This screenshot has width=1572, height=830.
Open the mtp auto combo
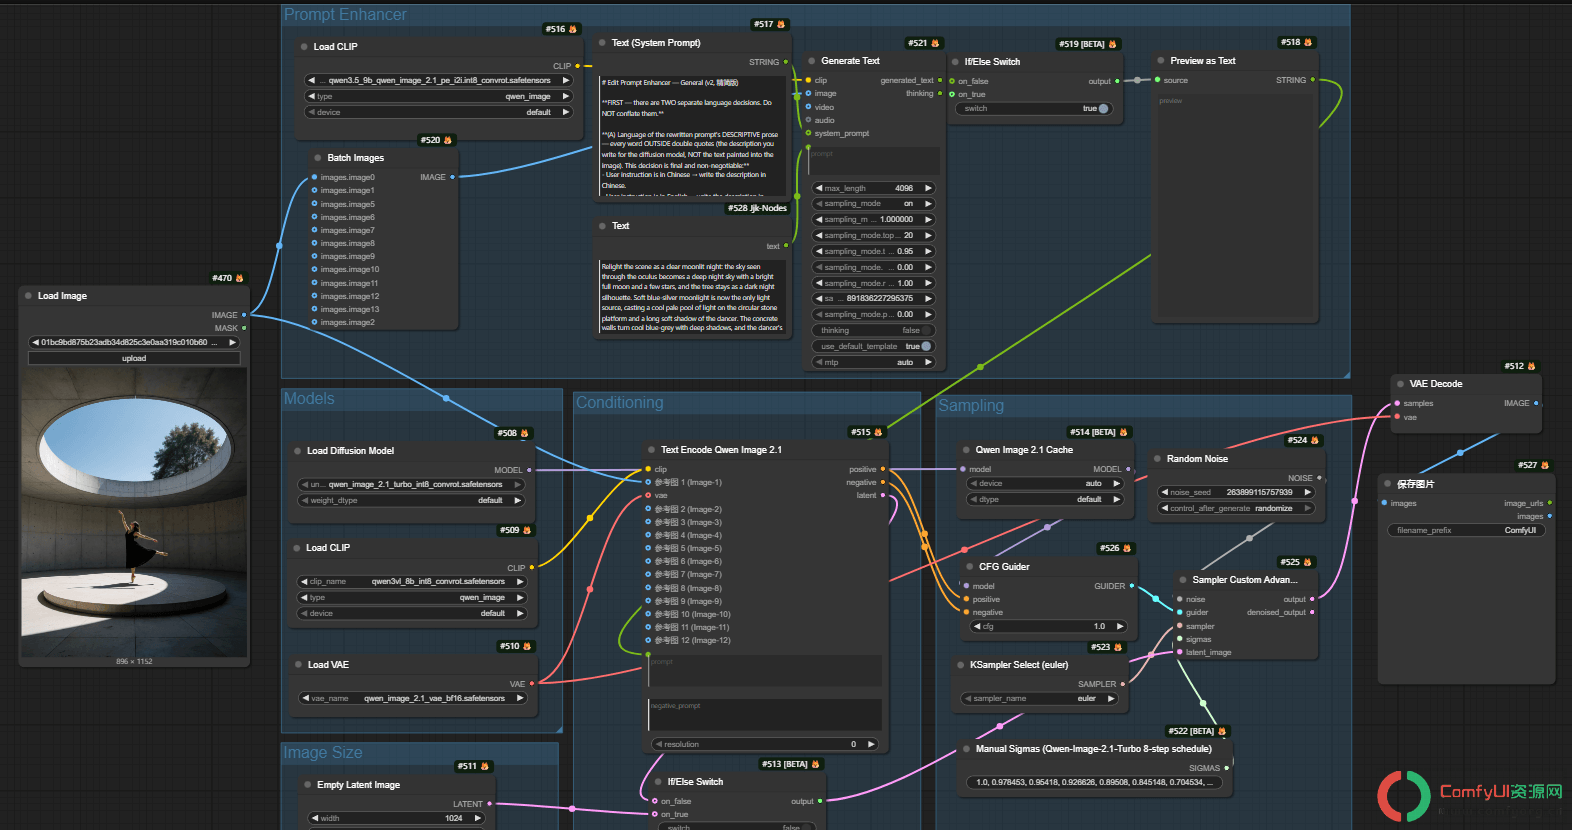tap(873, 362)
